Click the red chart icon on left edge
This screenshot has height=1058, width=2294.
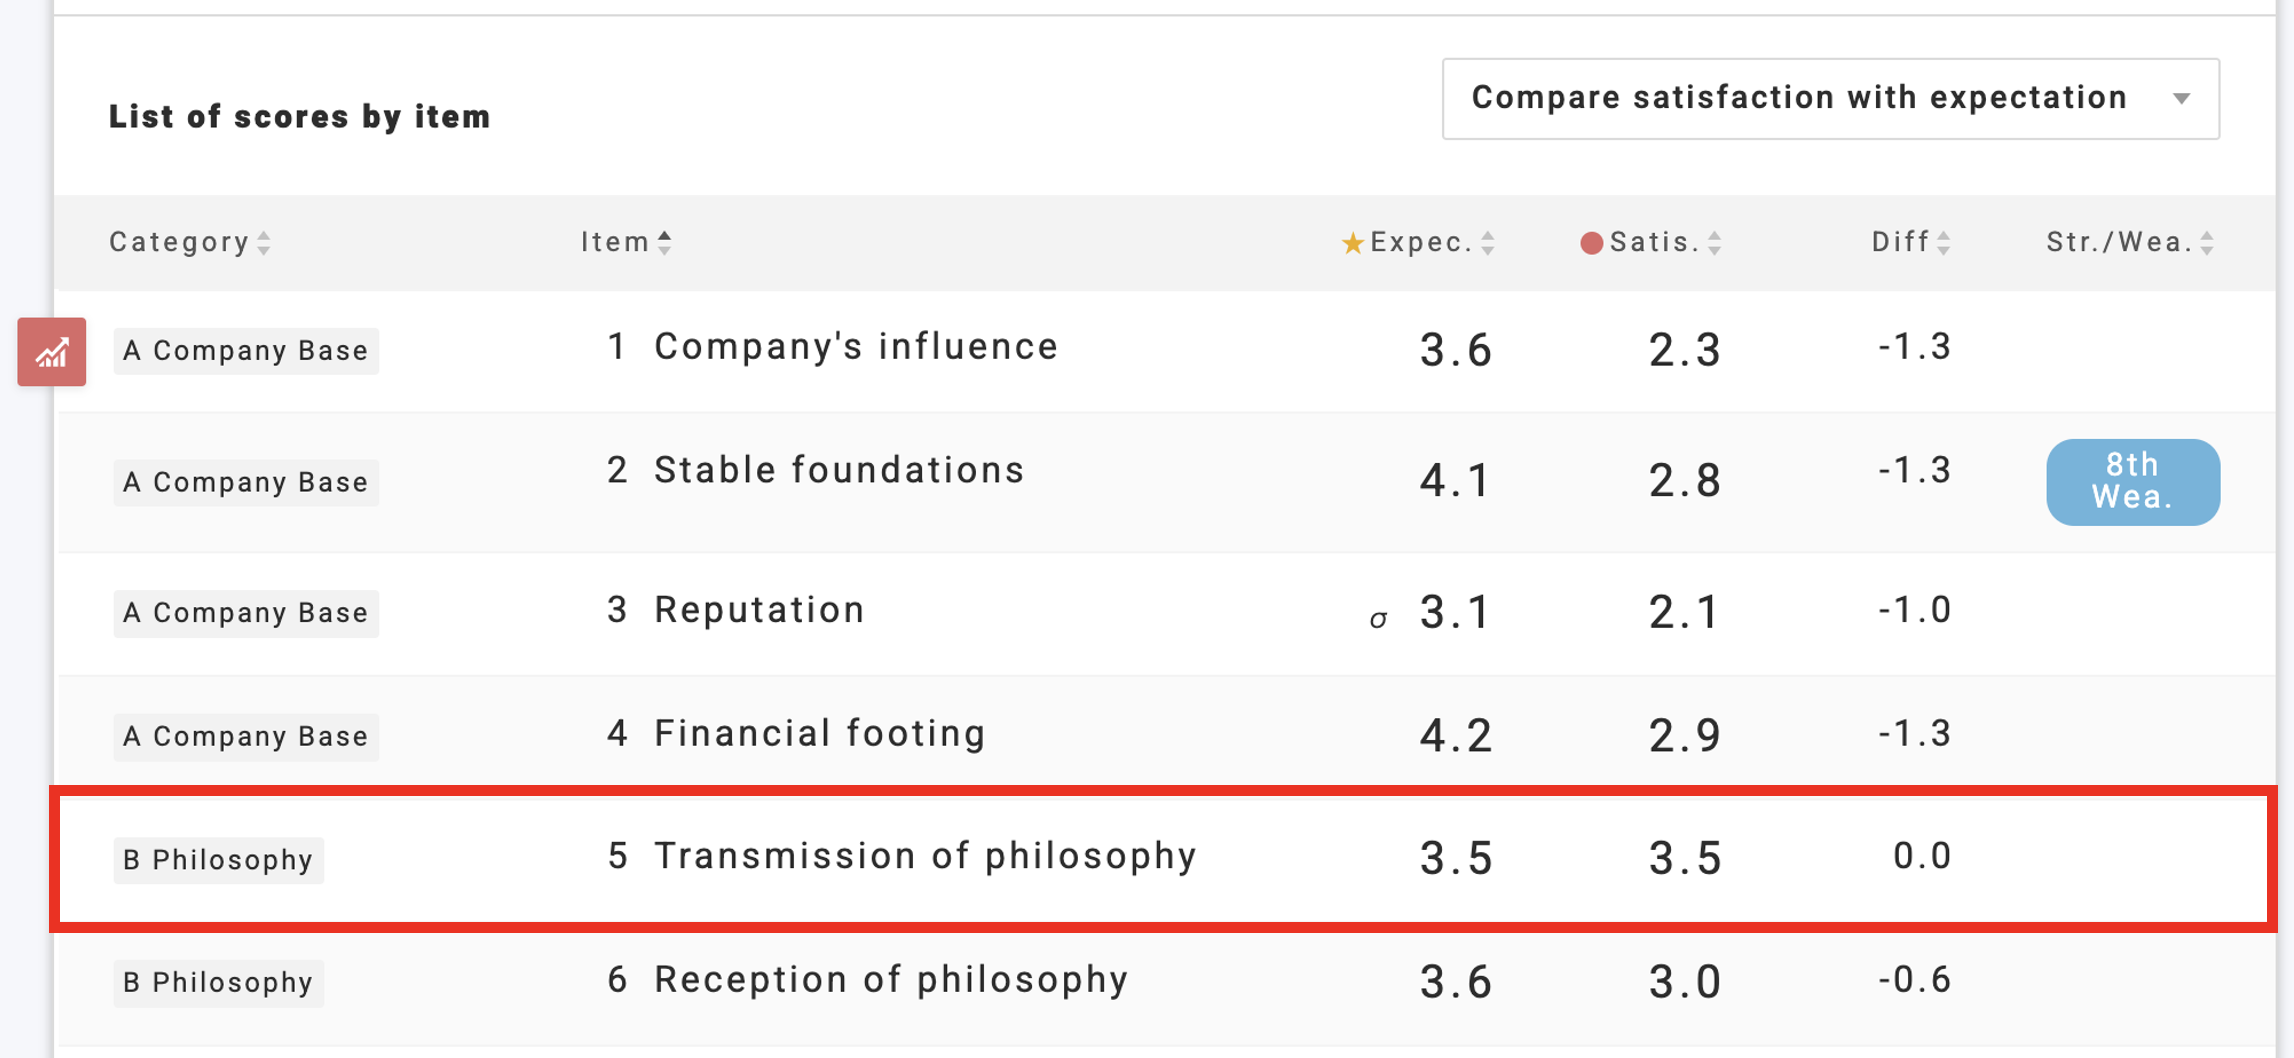point(51,352)
